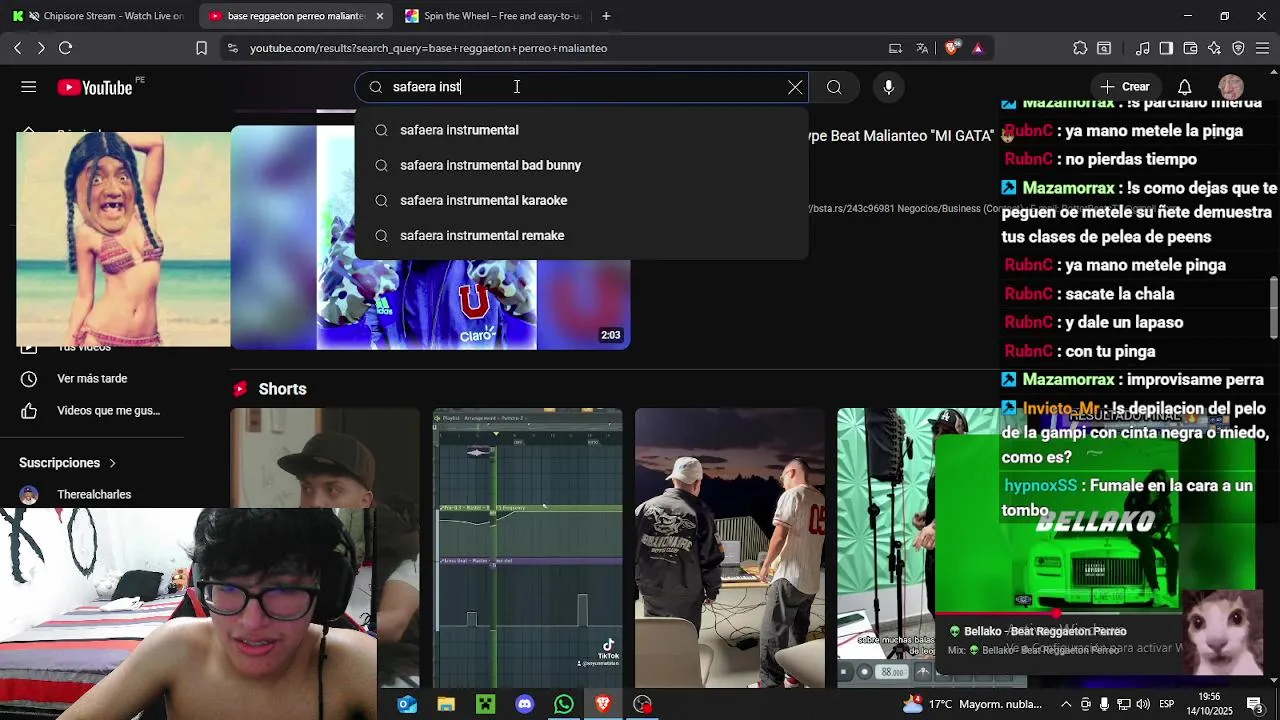Open the microphone icon in the system tray
The image size is (1280, 720).
tap(1104, 704)
